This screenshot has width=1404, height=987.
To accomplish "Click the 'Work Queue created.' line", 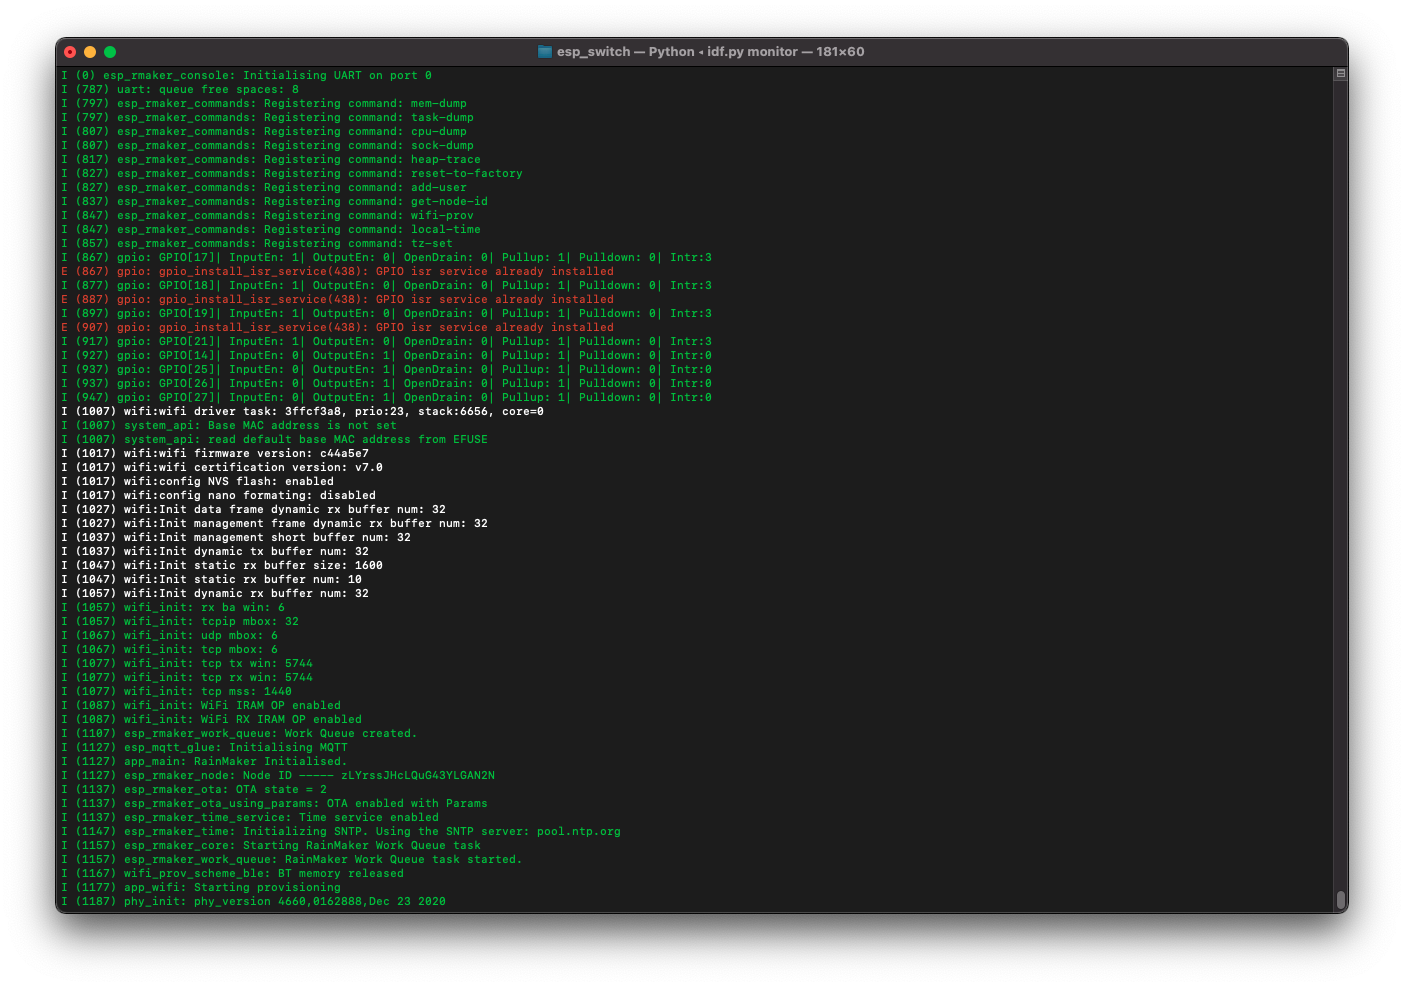I will [240, 733].
